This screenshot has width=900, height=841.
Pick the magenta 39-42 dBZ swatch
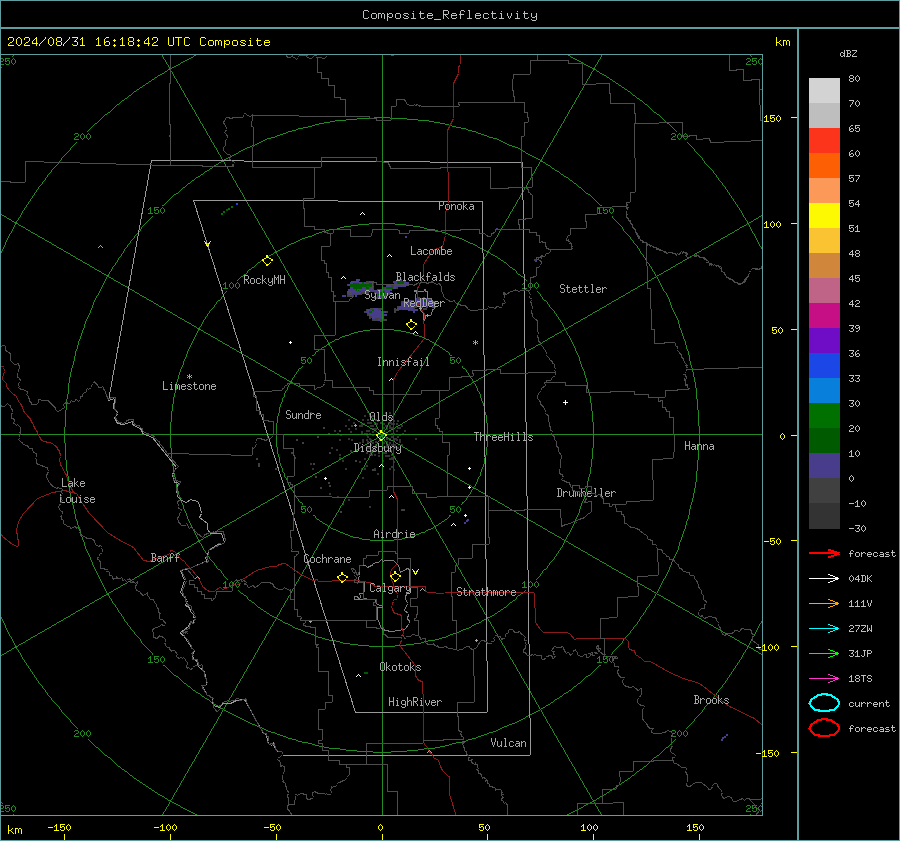(824, 316)
